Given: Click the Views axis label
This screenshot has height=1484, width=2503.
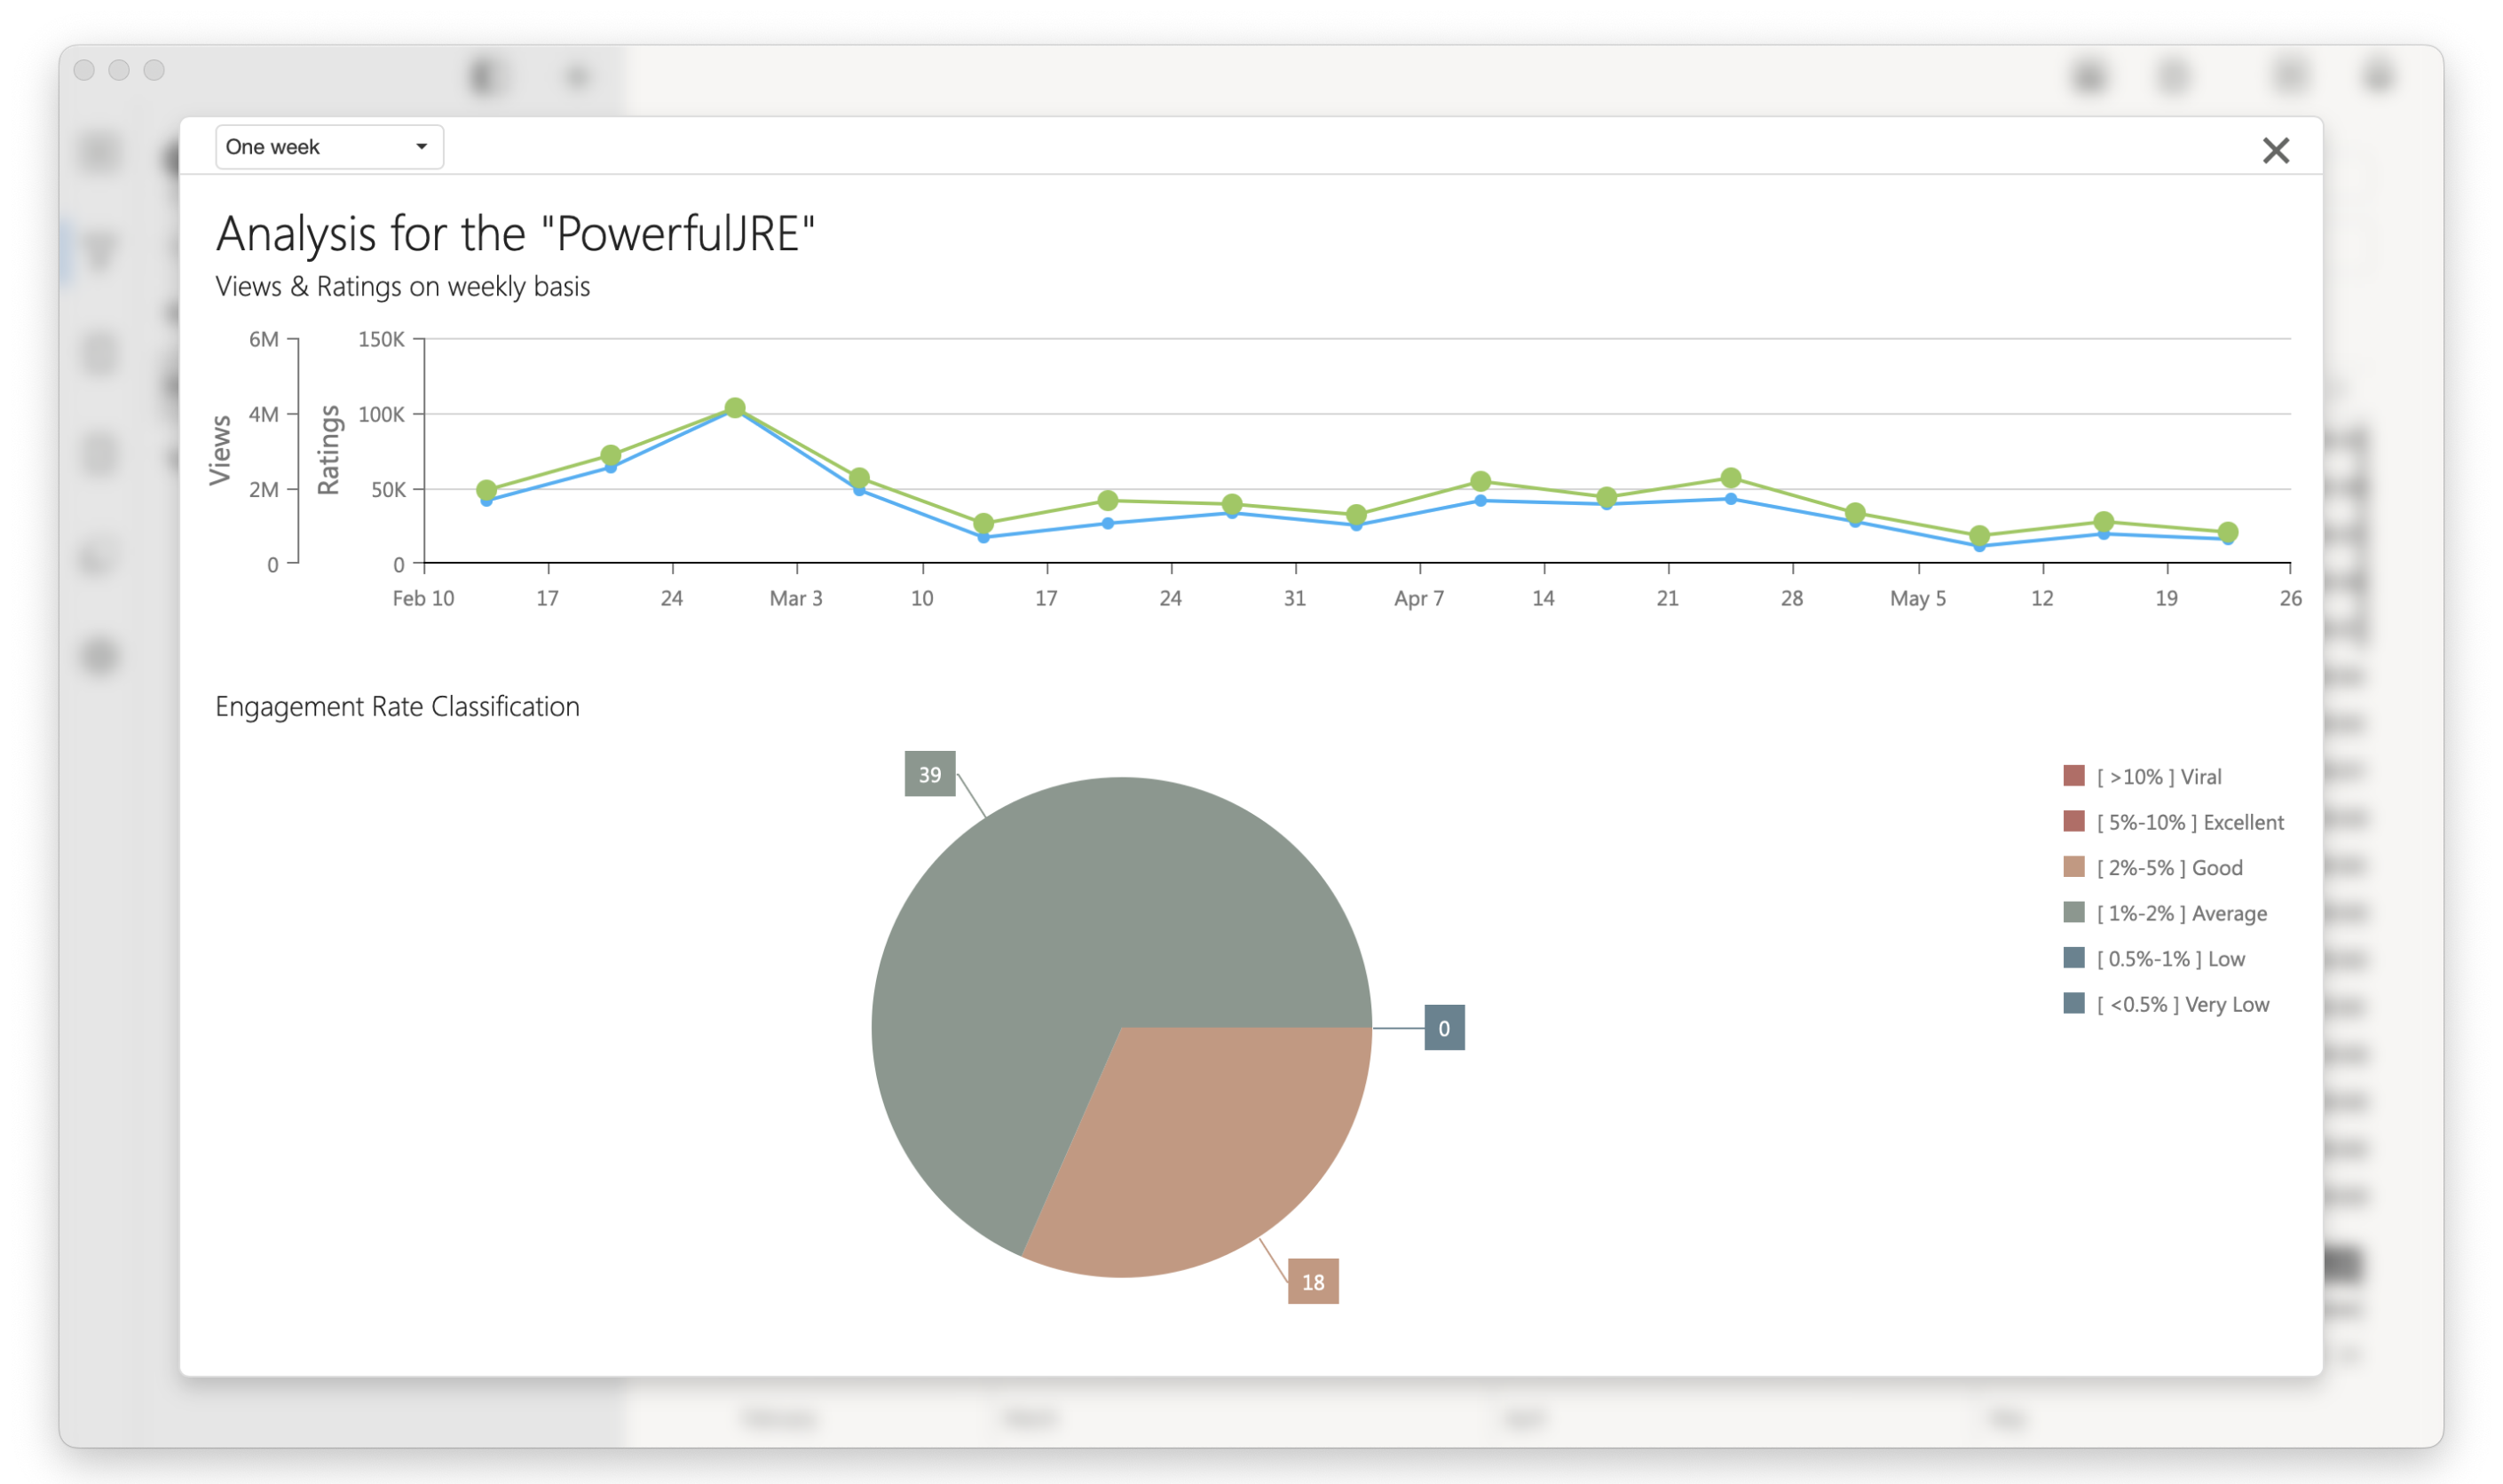Looking at the screenshot, I should tap(220, 450).
